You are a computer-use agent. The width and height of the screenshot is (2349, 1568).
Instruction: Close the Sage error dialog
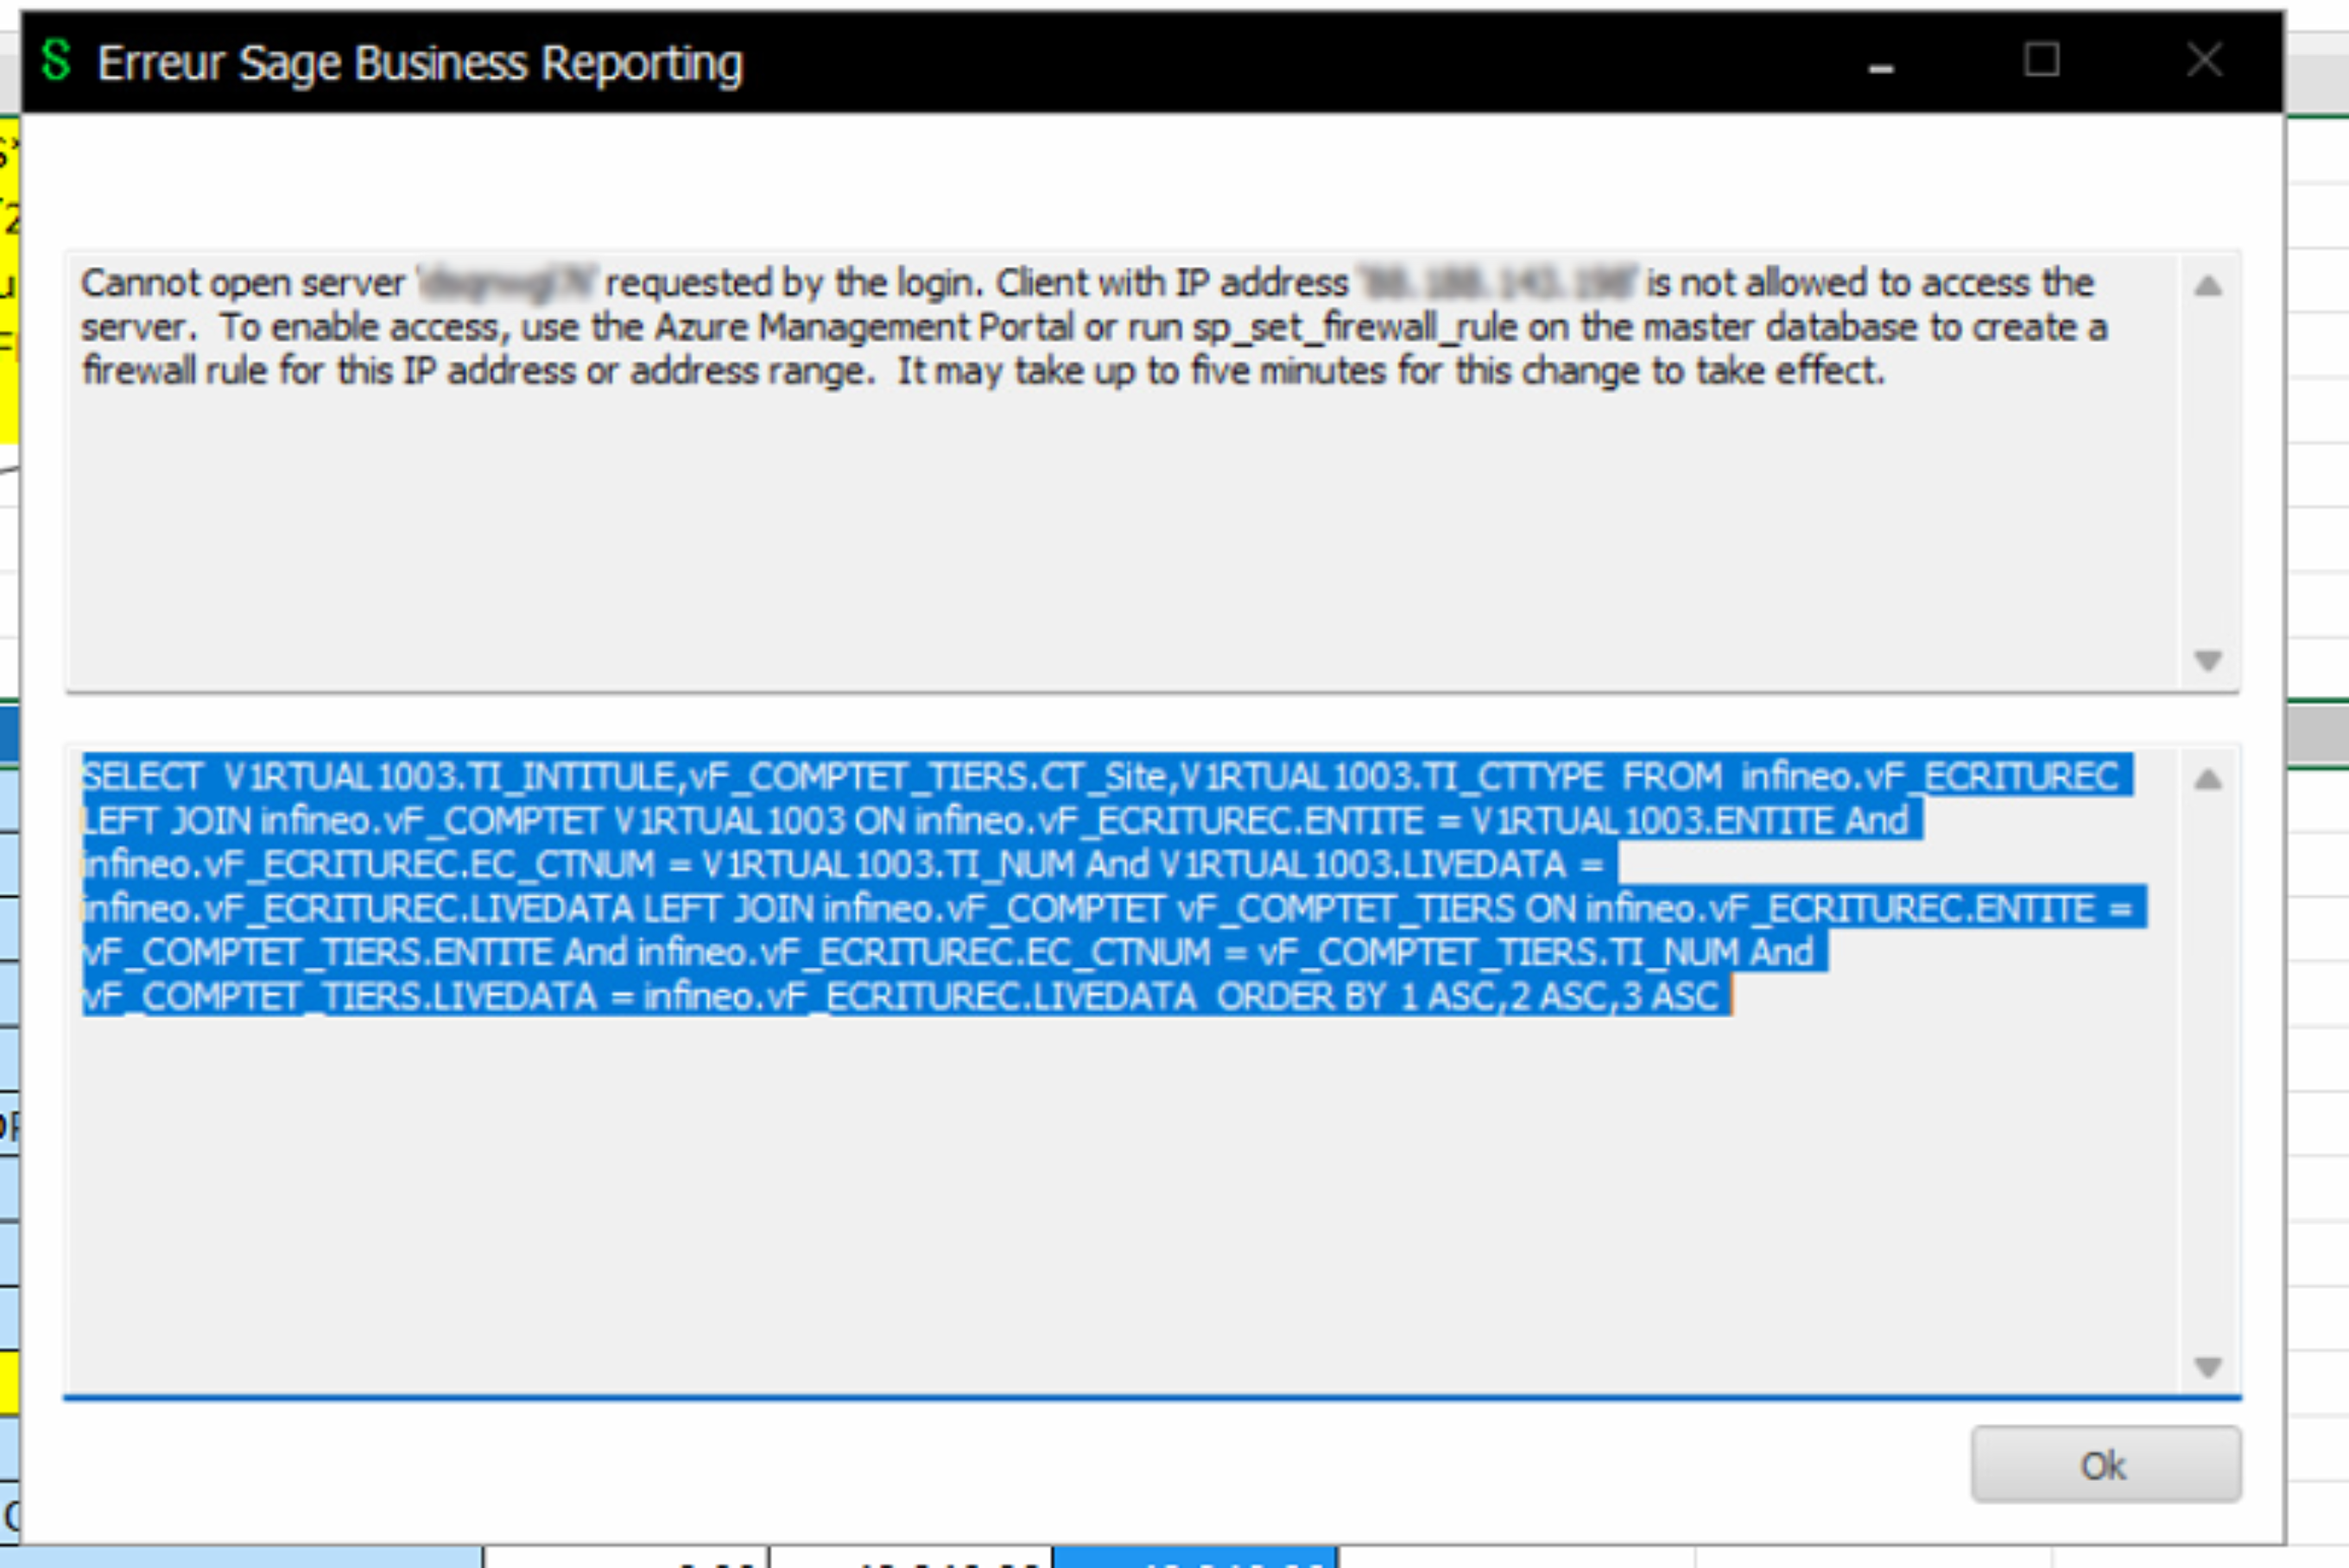pos(2204,61)
